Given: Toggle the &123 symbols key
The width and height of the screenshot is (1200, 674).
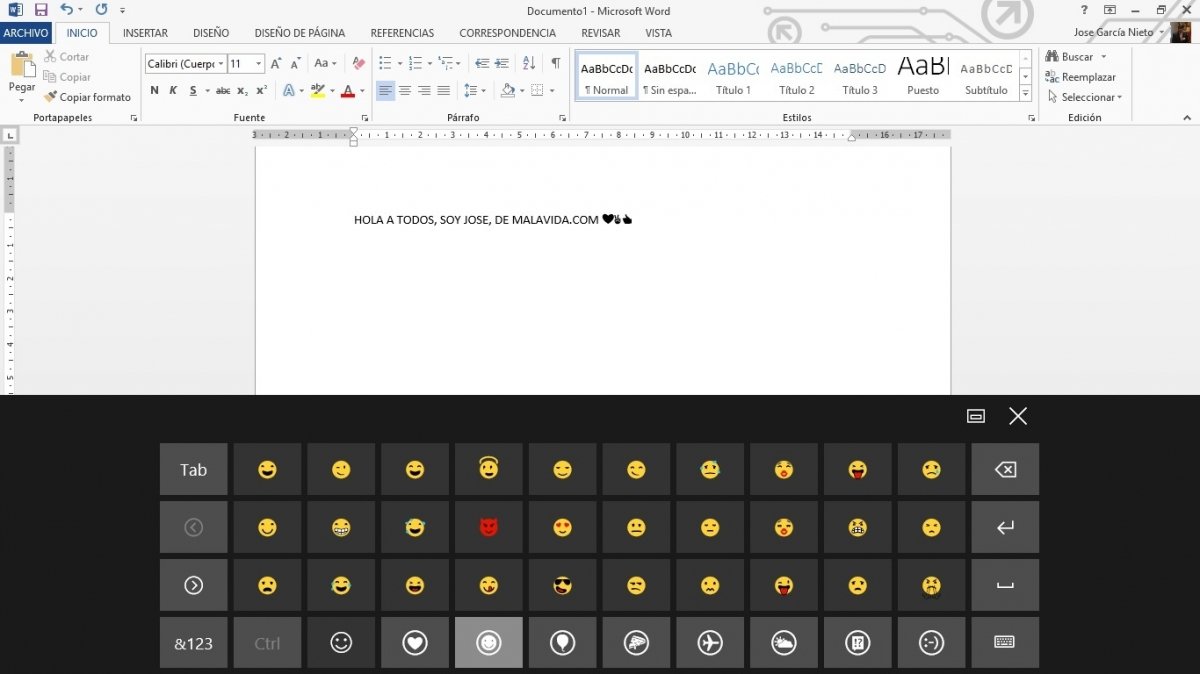Looking at the screenshot, I should [x=193, y=643].
